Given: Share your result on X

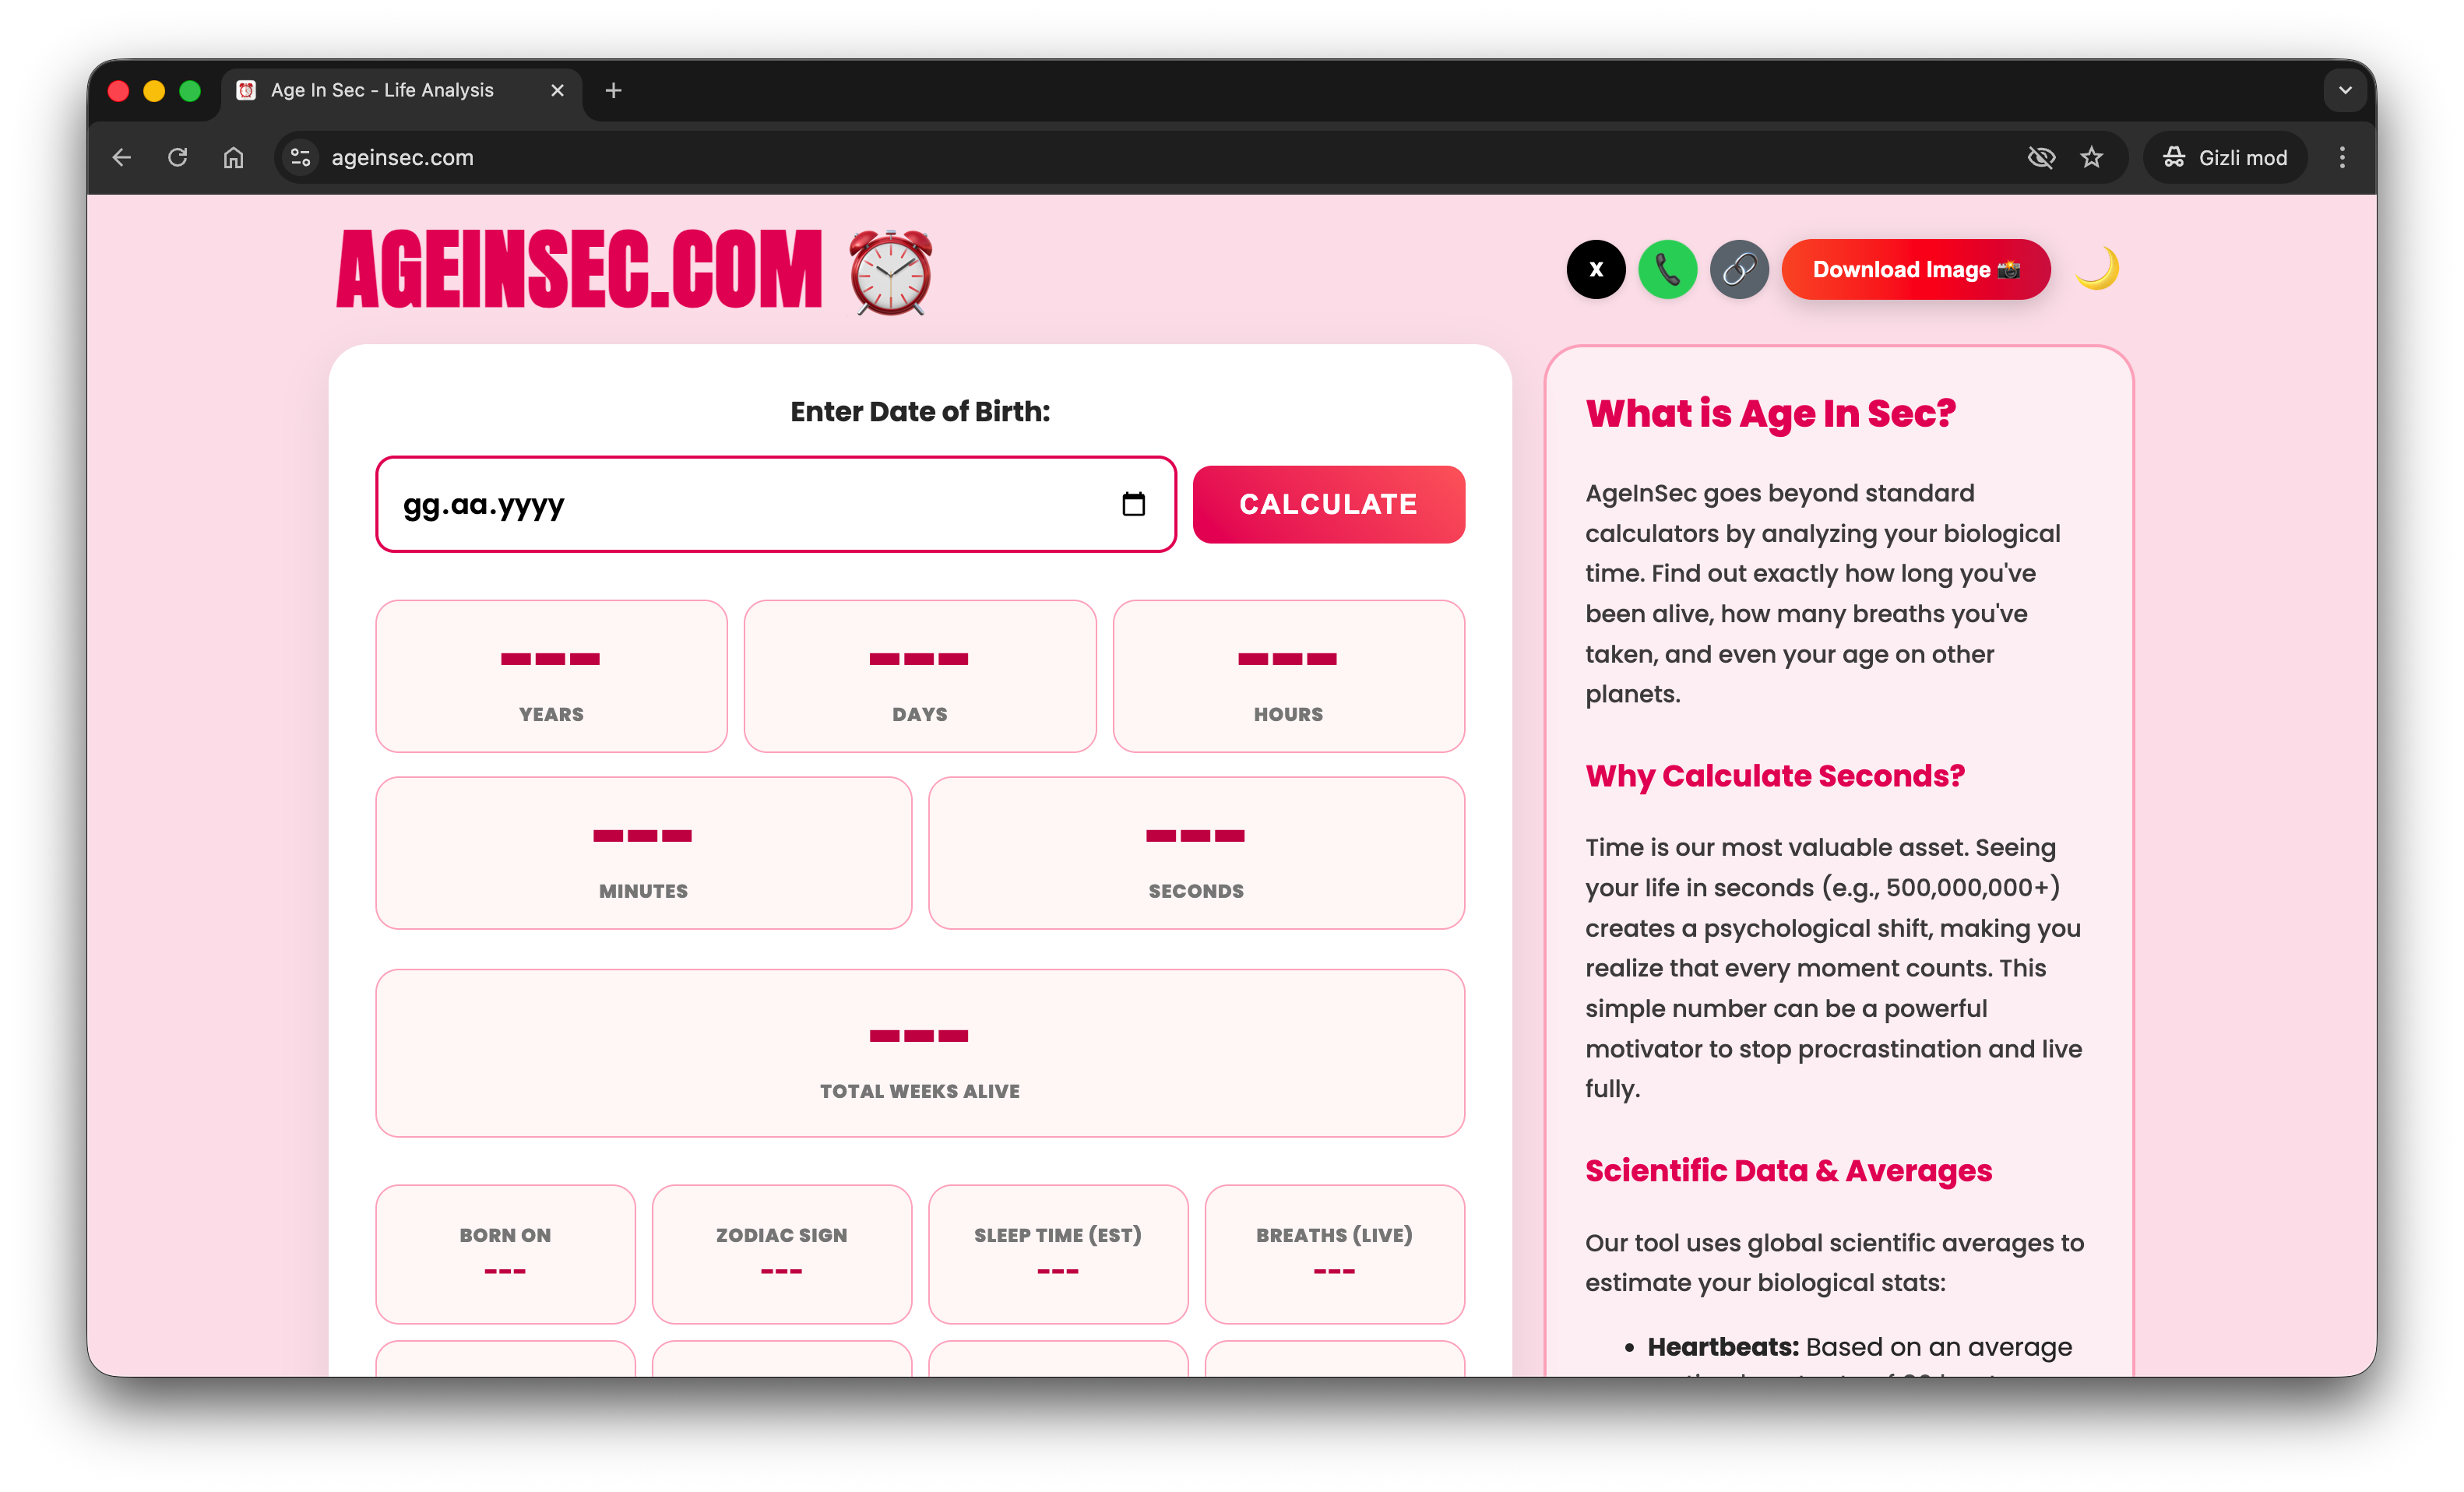Looking at the screenshot, I should [1596, 269].
